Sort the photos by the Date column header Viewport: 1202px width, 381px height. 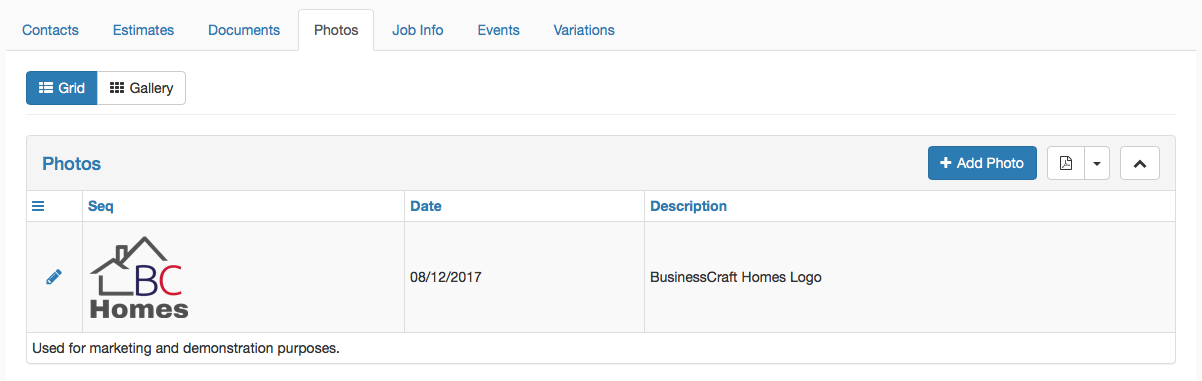(426, 206)
